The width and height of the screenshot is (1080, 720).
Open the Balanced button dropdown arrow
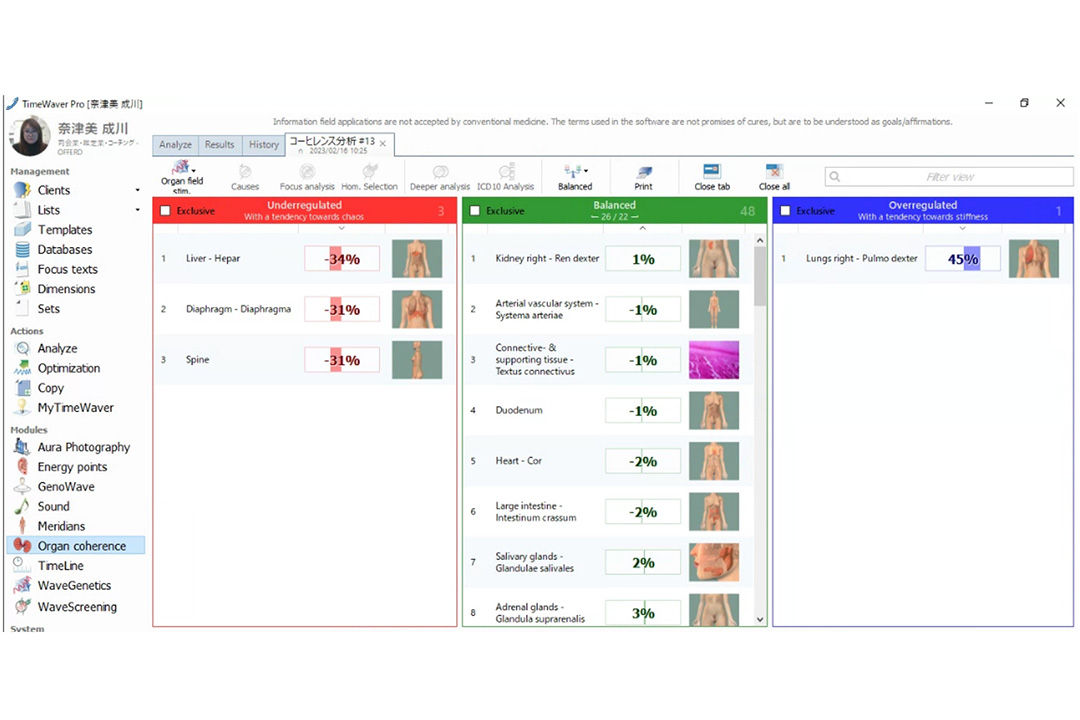(586, 171)
